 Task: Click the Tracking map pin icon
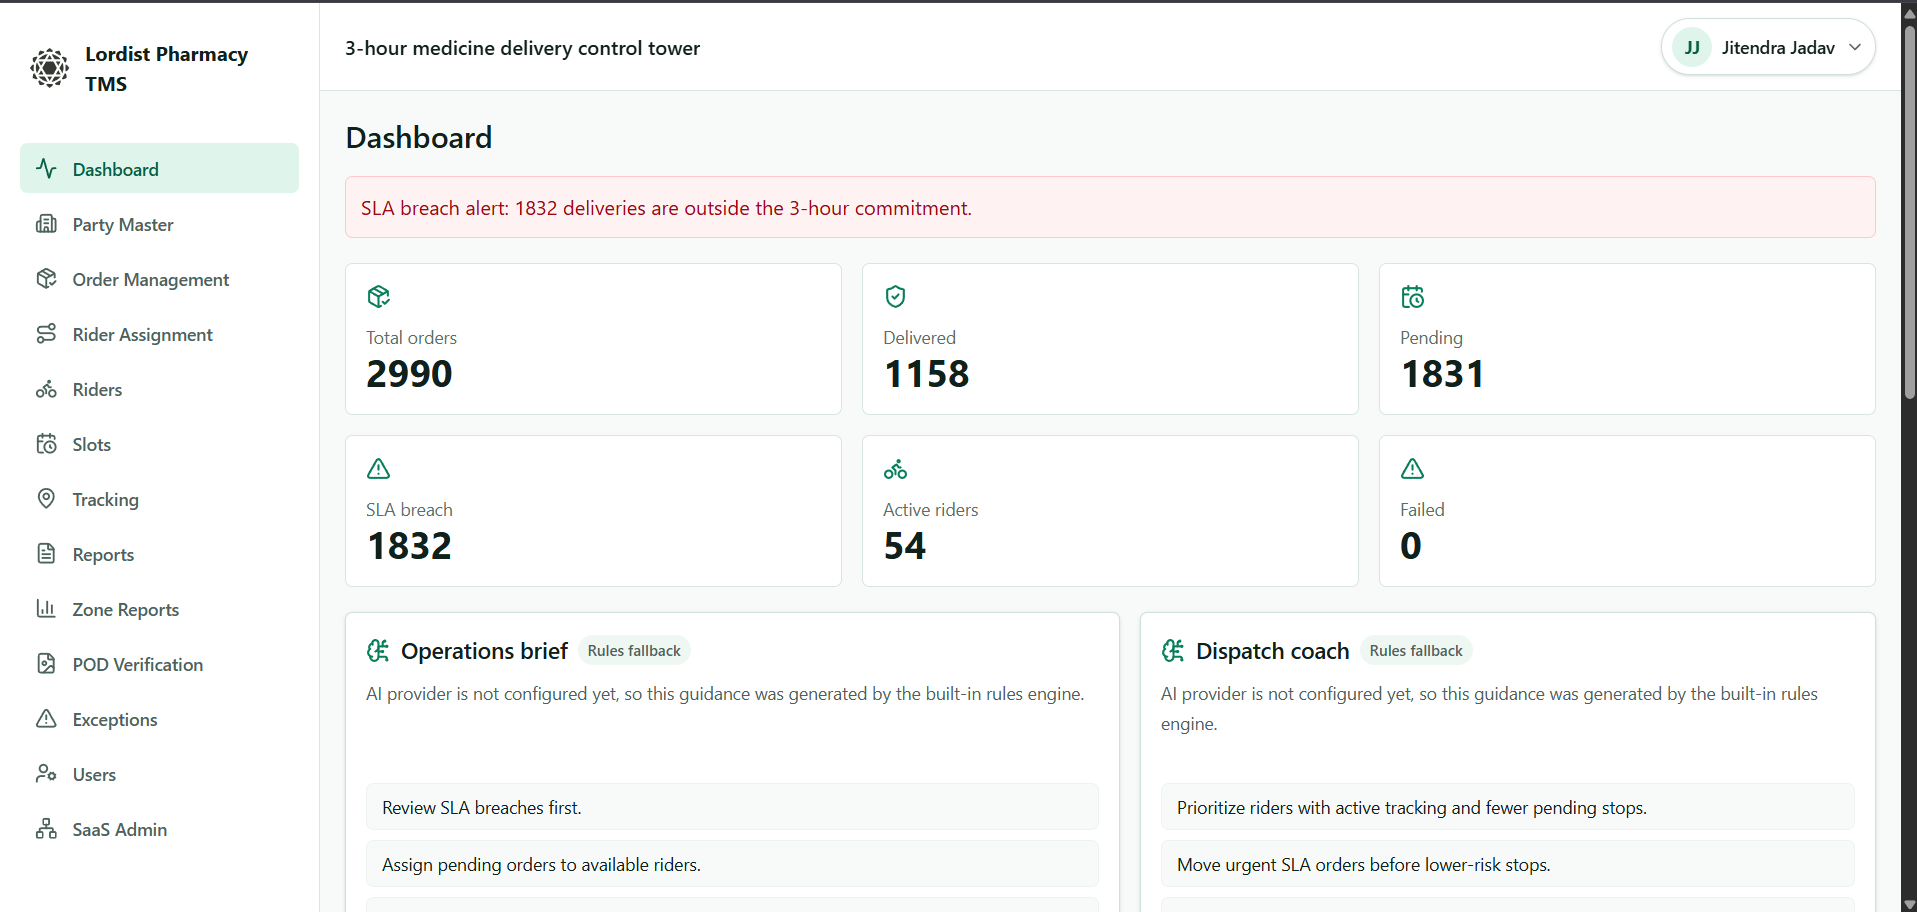click(x=46, y=498)
